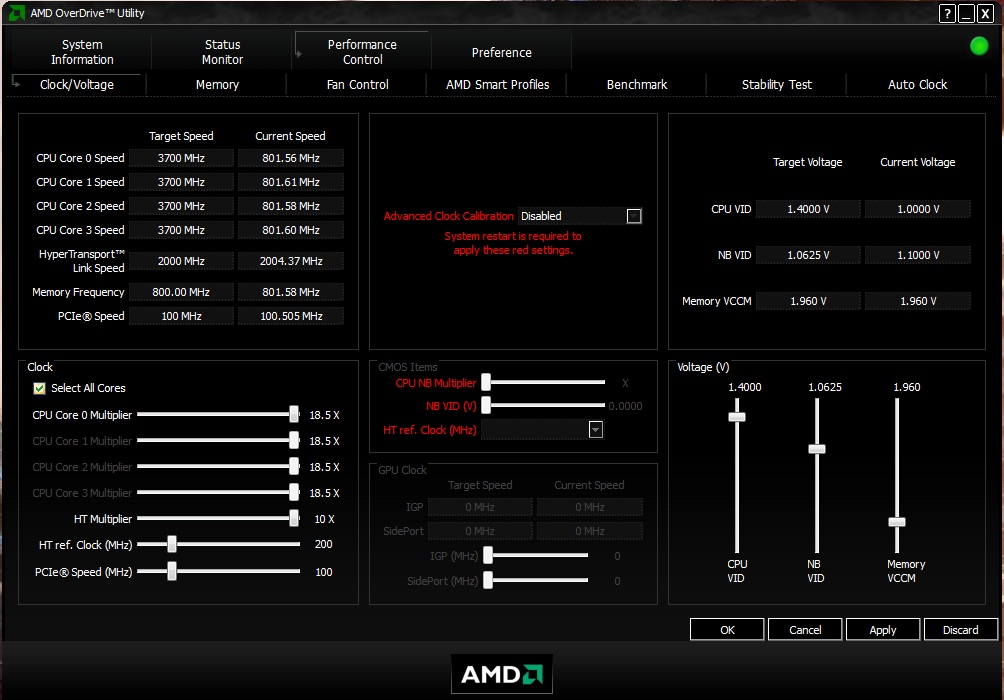Click the OK button
Image resolution: width=1004 pixels, height=700 pixels.
[x=727, y=630]
